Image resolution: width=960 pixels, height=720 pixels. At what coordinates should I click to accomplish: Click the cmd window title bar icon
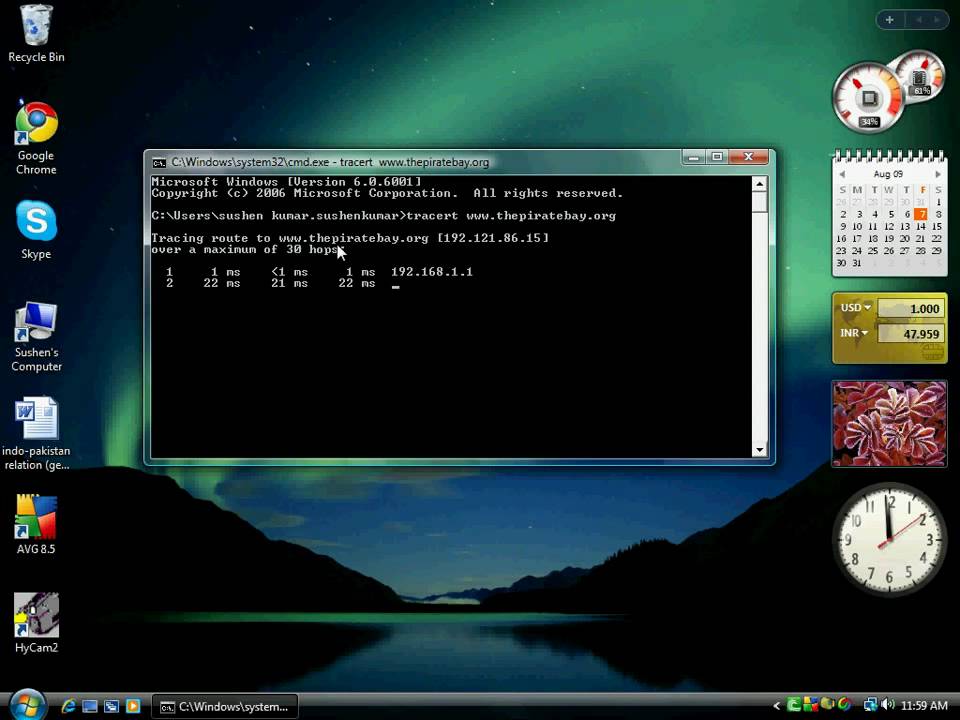point(159,162)
